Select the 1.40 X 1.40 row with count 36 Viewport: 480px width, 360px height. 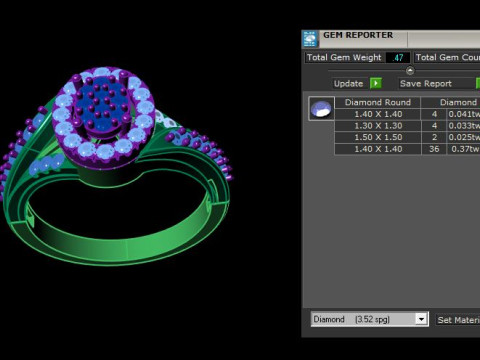[407, 149]
